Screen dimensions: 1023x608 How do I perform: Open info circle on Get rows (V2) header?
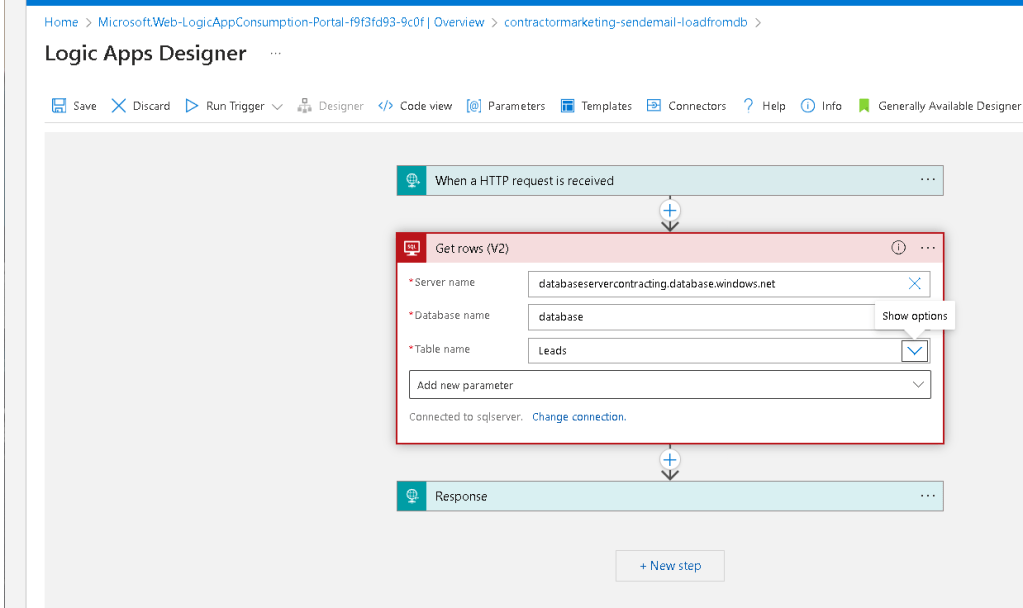tap(898, 247)
